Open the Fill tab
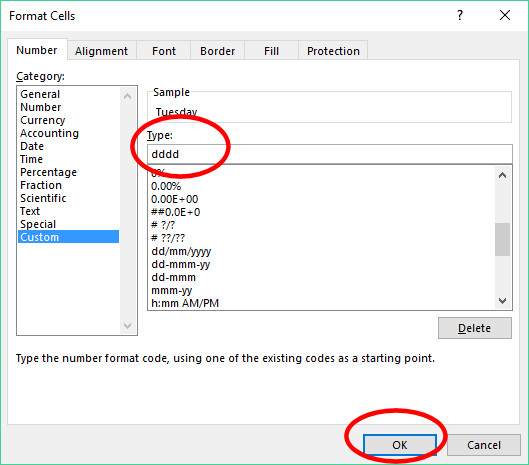This screenshot has width=529, height=465. pos(271,51)
